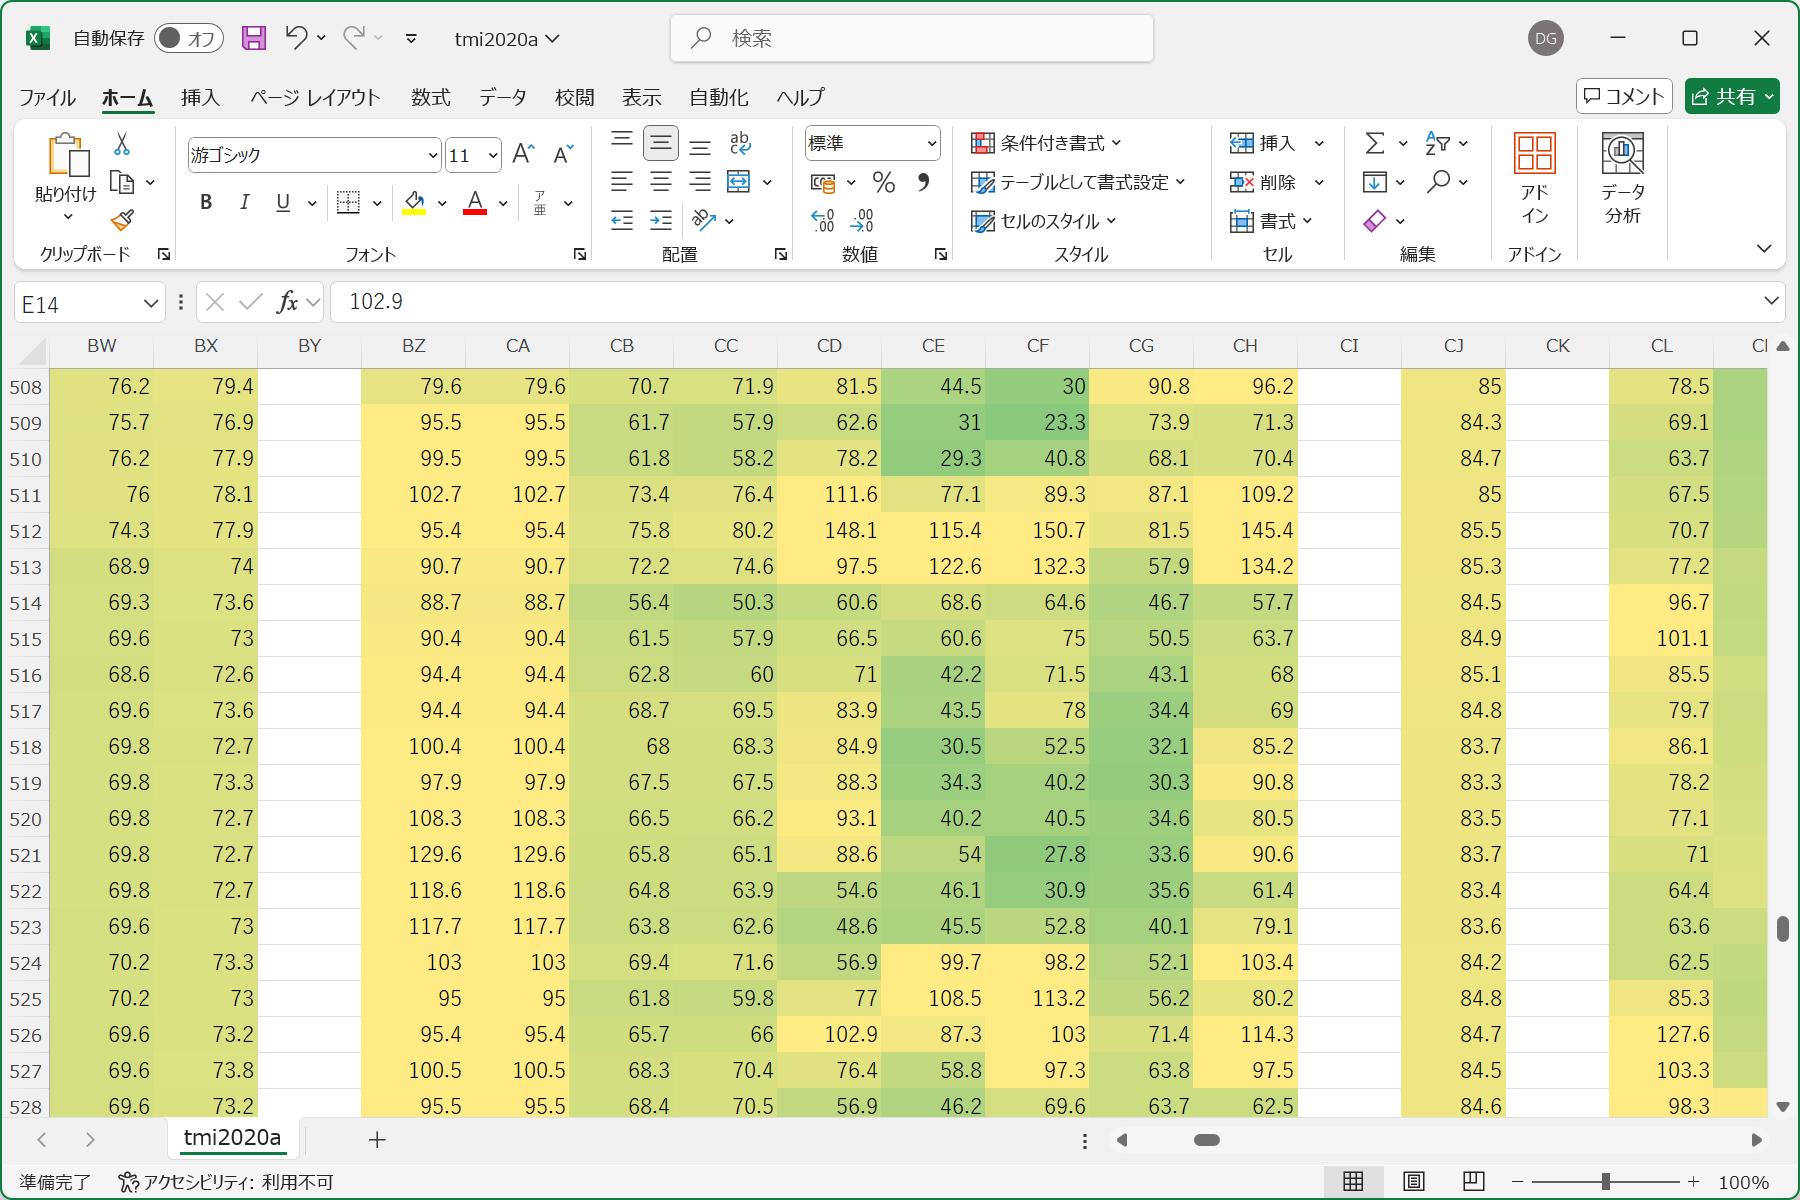
Task: Cut selection with scissors icon
Action: point(122,144)
